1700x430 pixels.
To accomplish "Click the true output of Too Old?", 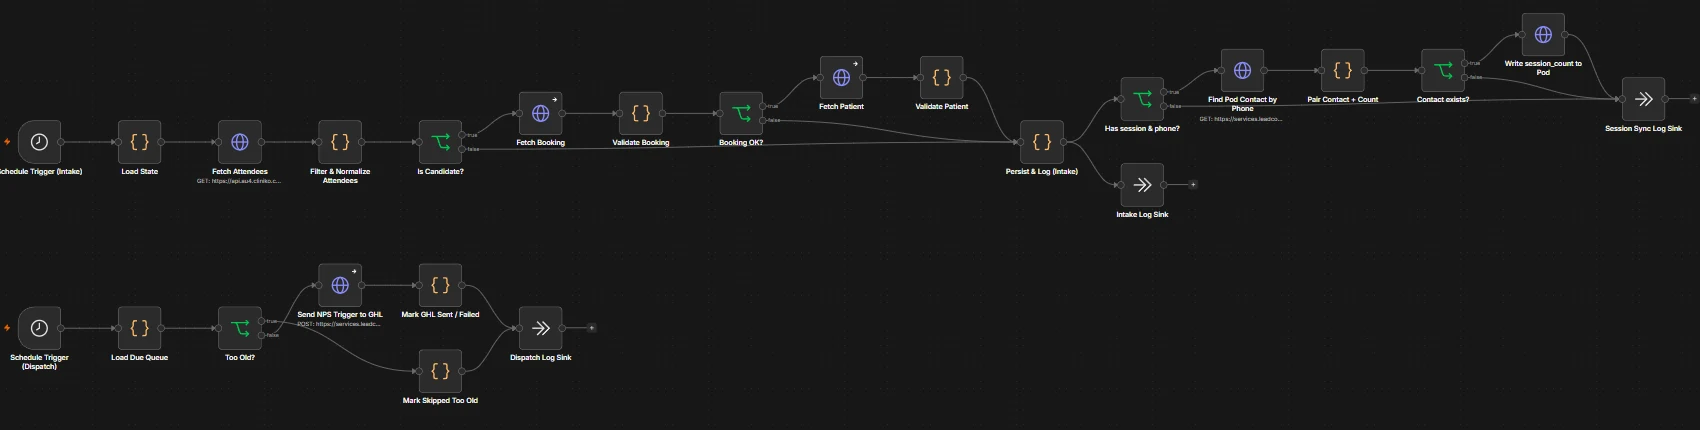I will click(262, 321).
